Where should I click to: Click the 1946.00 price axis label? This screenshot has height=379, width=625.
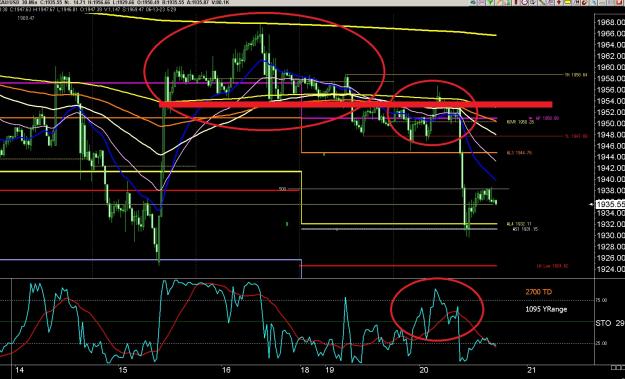coord(611,146)
